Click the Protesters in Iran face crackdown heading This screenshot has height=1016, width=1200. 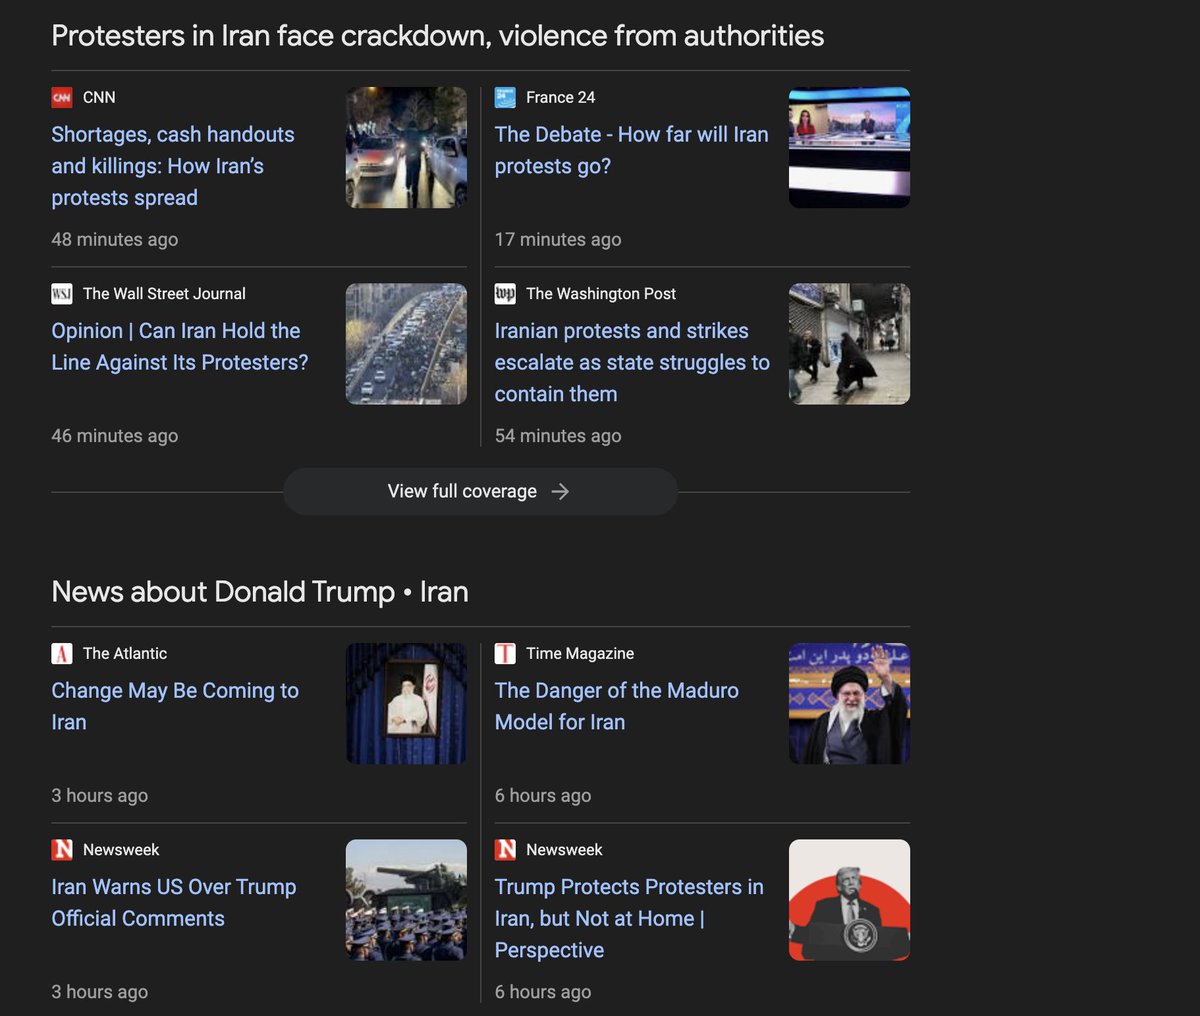438,36
